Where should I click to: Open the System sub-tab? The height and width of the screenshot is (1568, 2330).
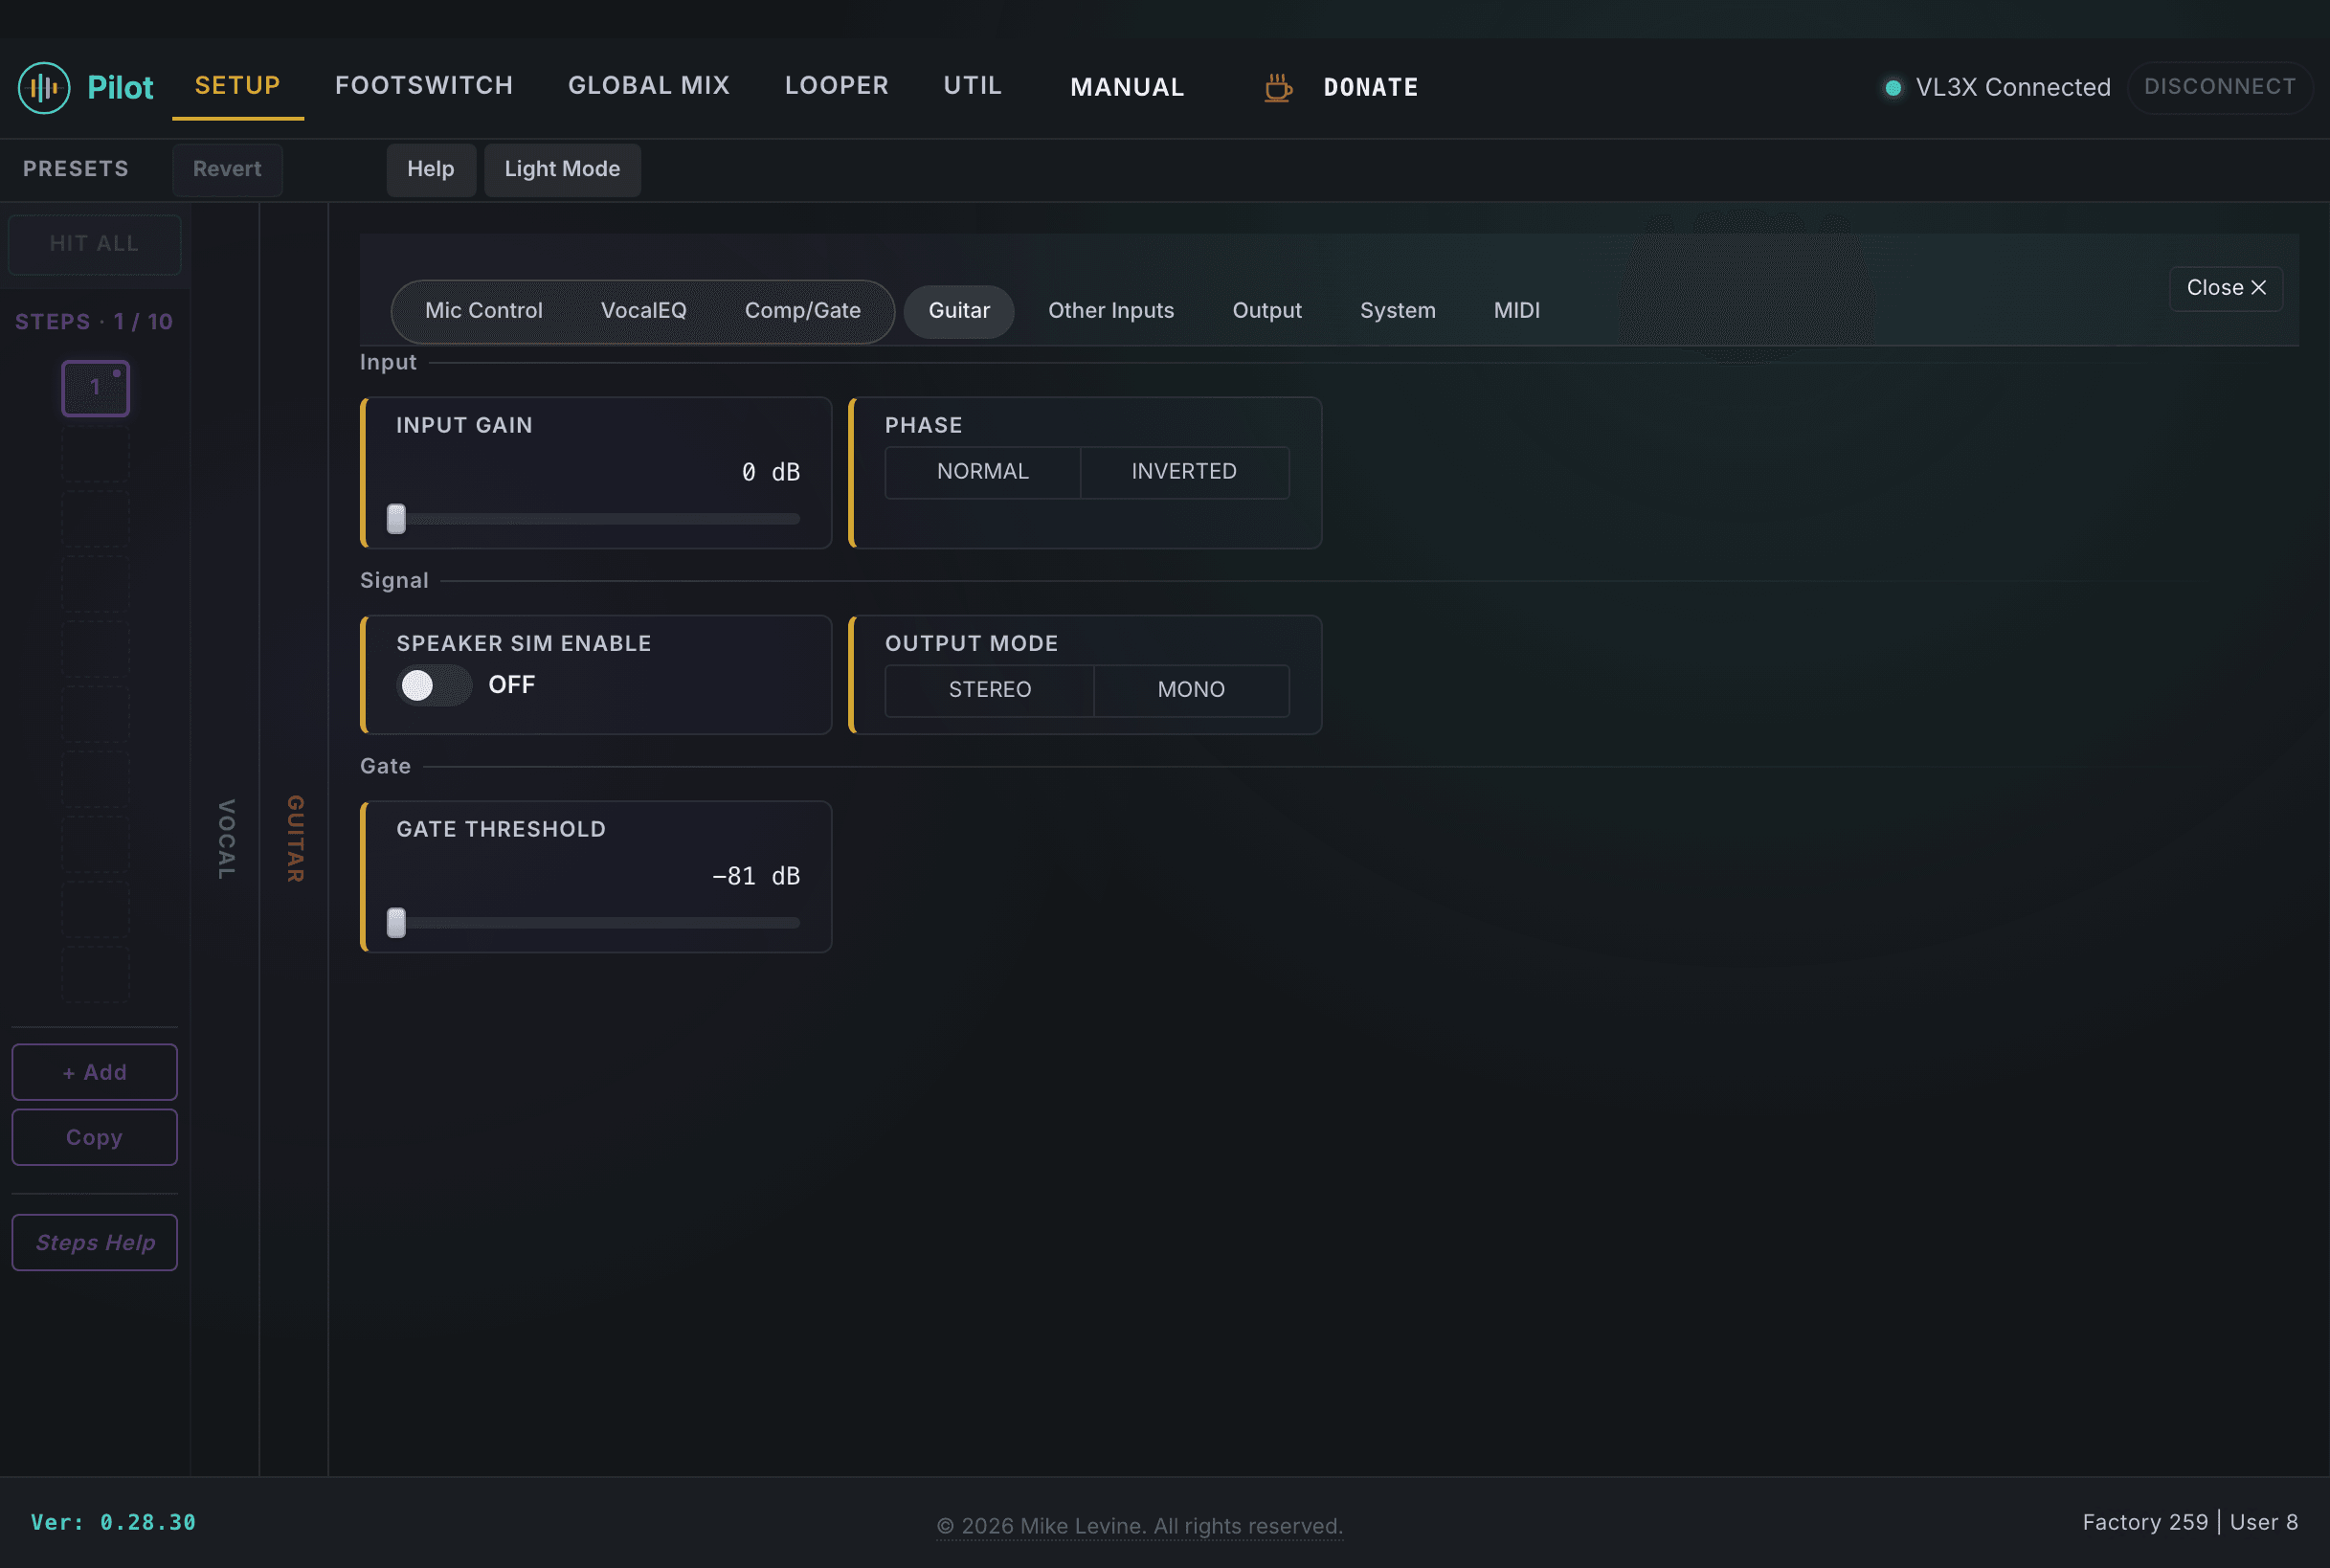1398,311
